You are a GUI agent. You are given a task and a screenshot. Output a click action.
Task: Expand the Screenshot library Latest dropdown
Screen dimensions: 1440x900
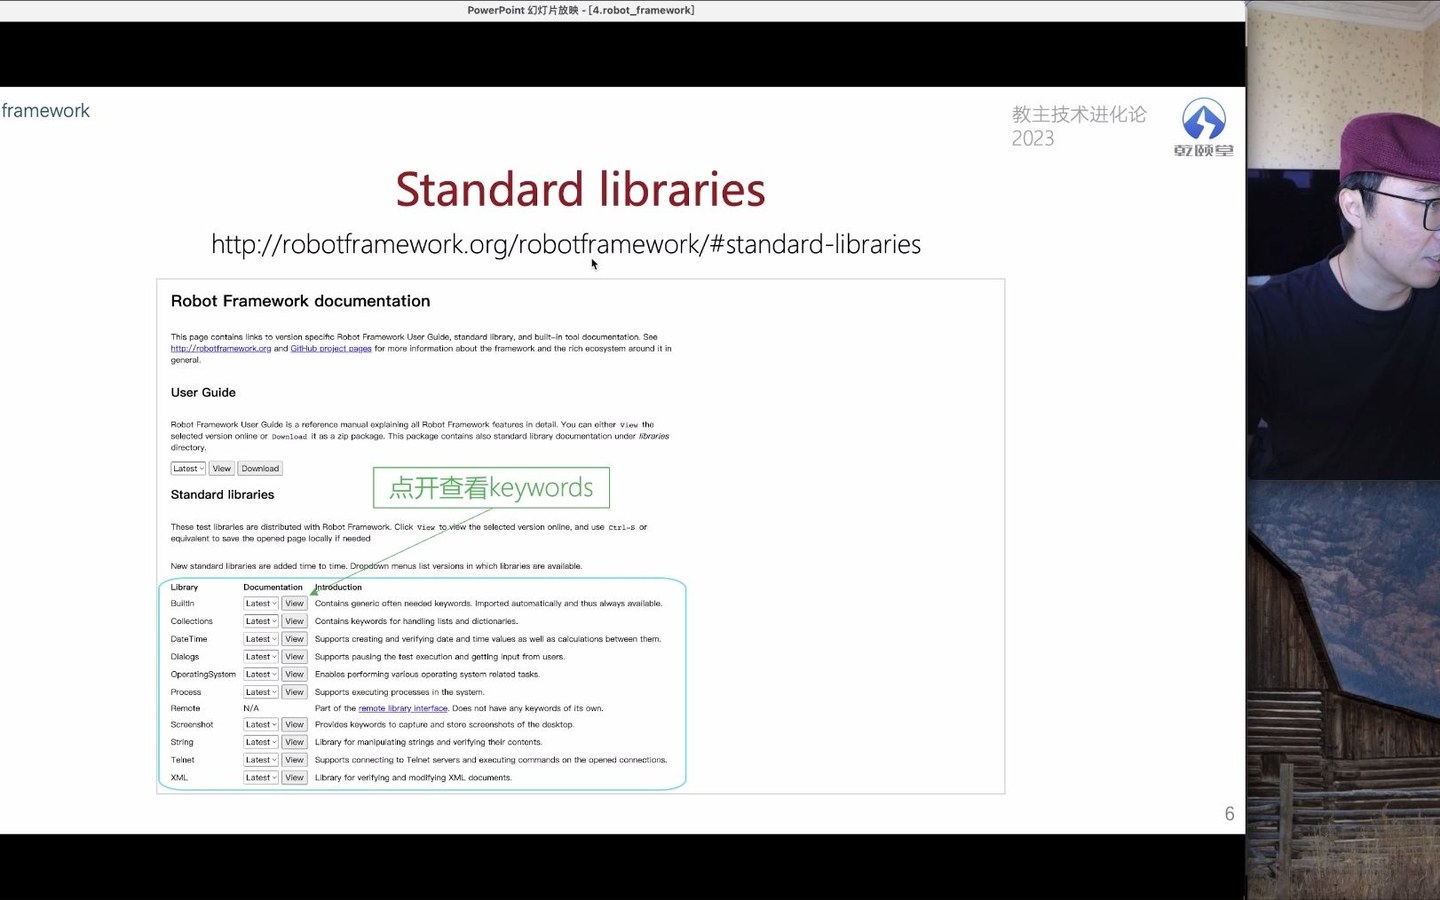click(x=261, y=725)
